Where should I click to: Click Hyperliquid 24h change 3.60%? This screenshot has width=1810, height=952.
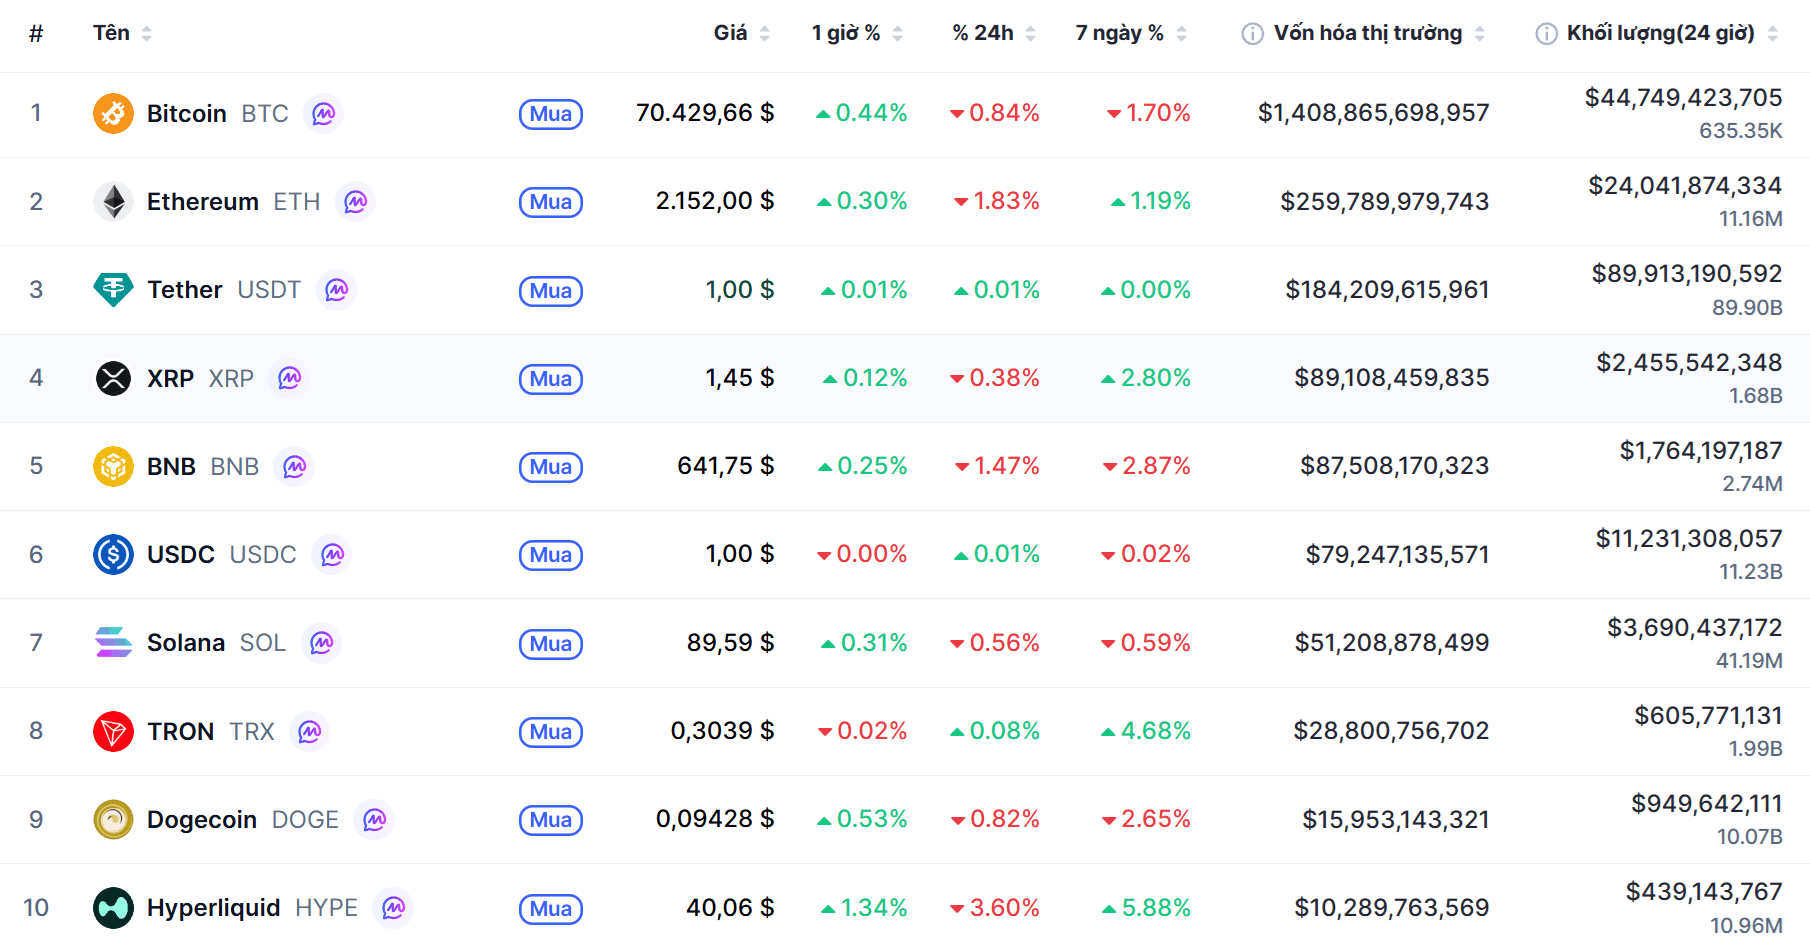tap(995, 908)
